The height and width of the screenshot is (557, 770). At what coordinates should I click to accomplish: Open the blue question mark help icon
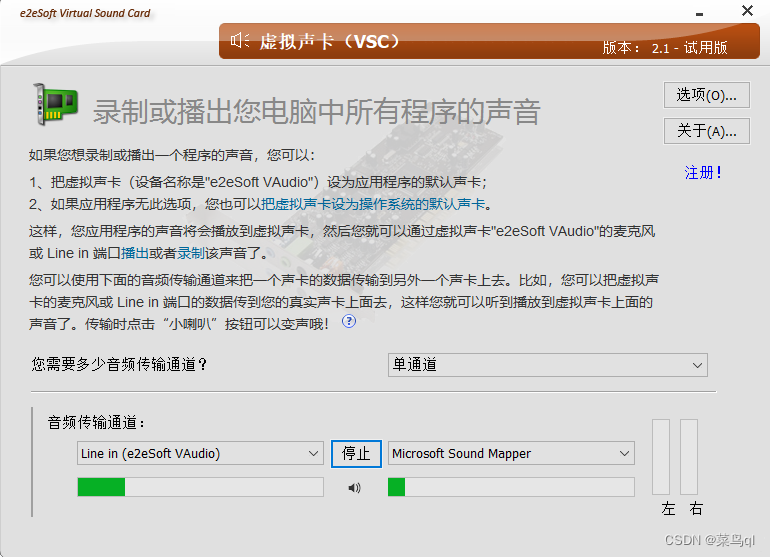(349, 321)
